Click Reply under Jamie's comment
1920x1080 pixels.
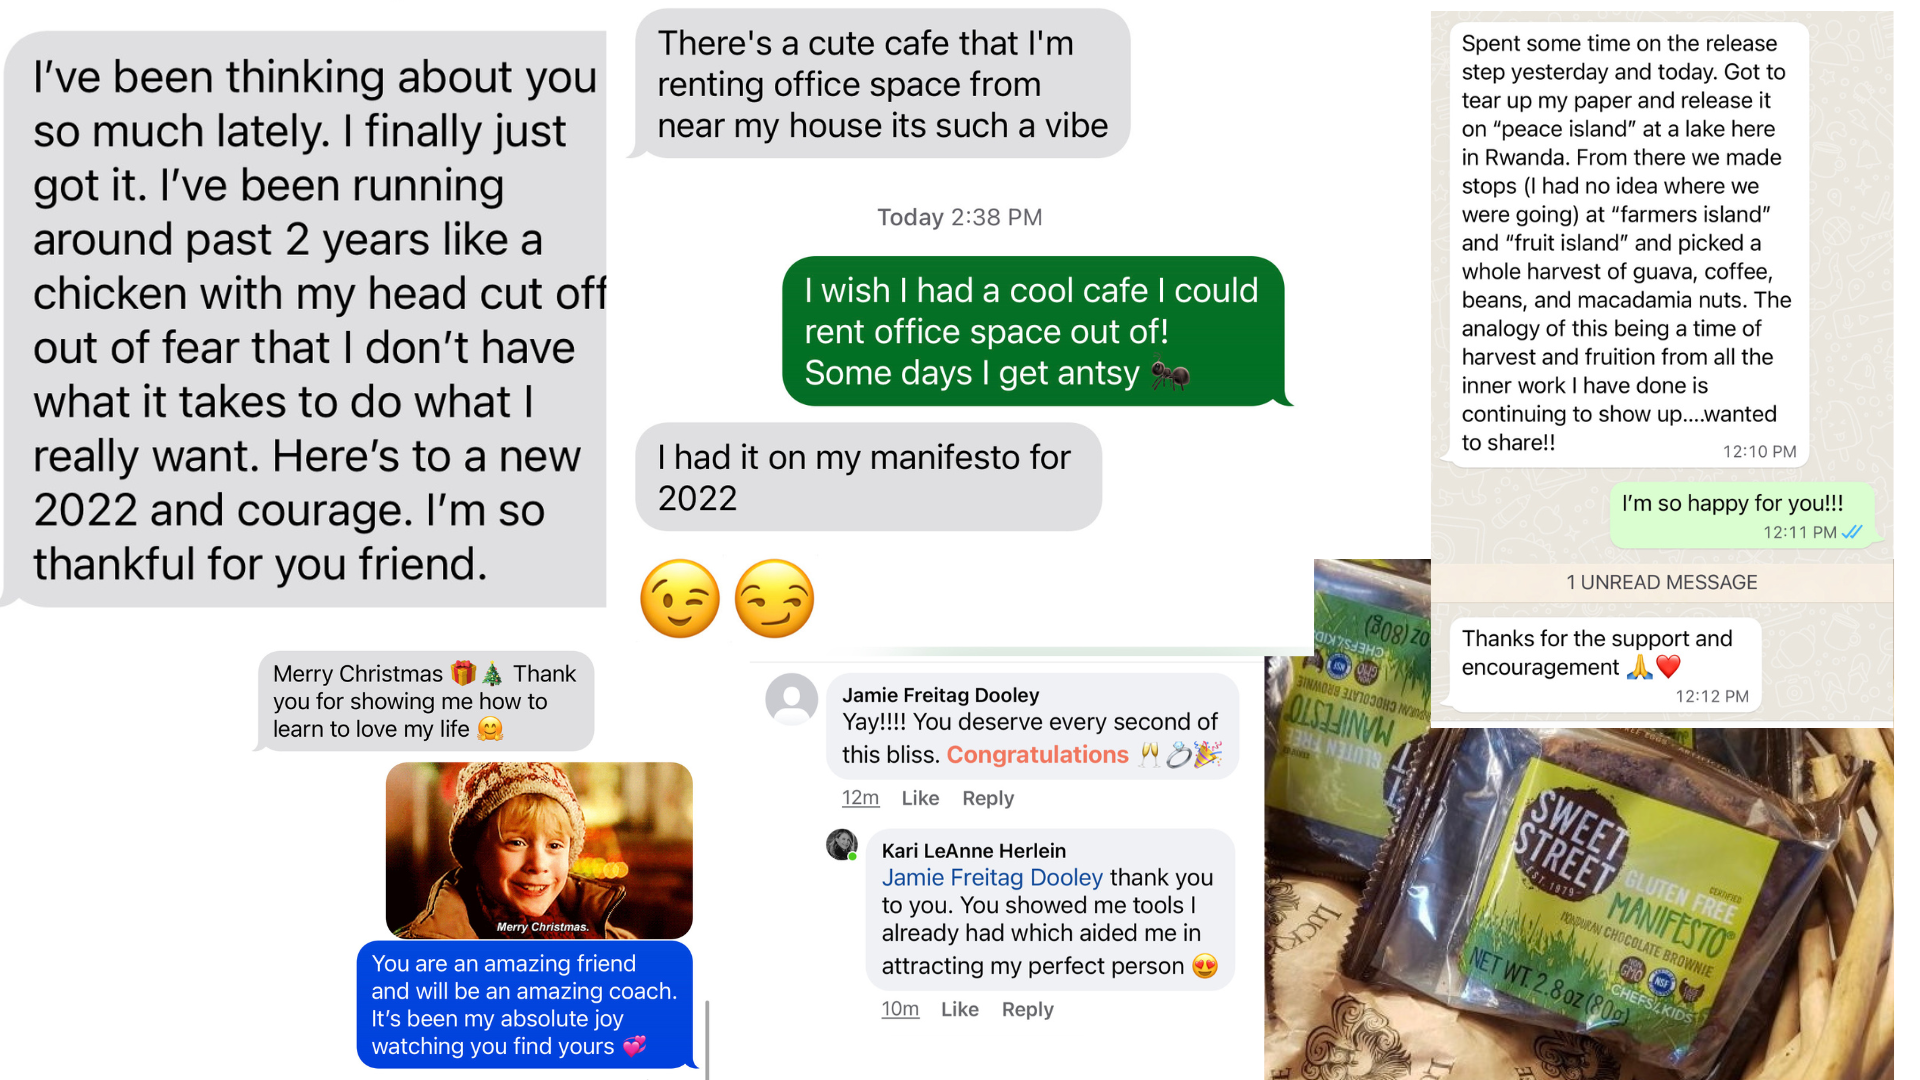click(x=988, y=798)
